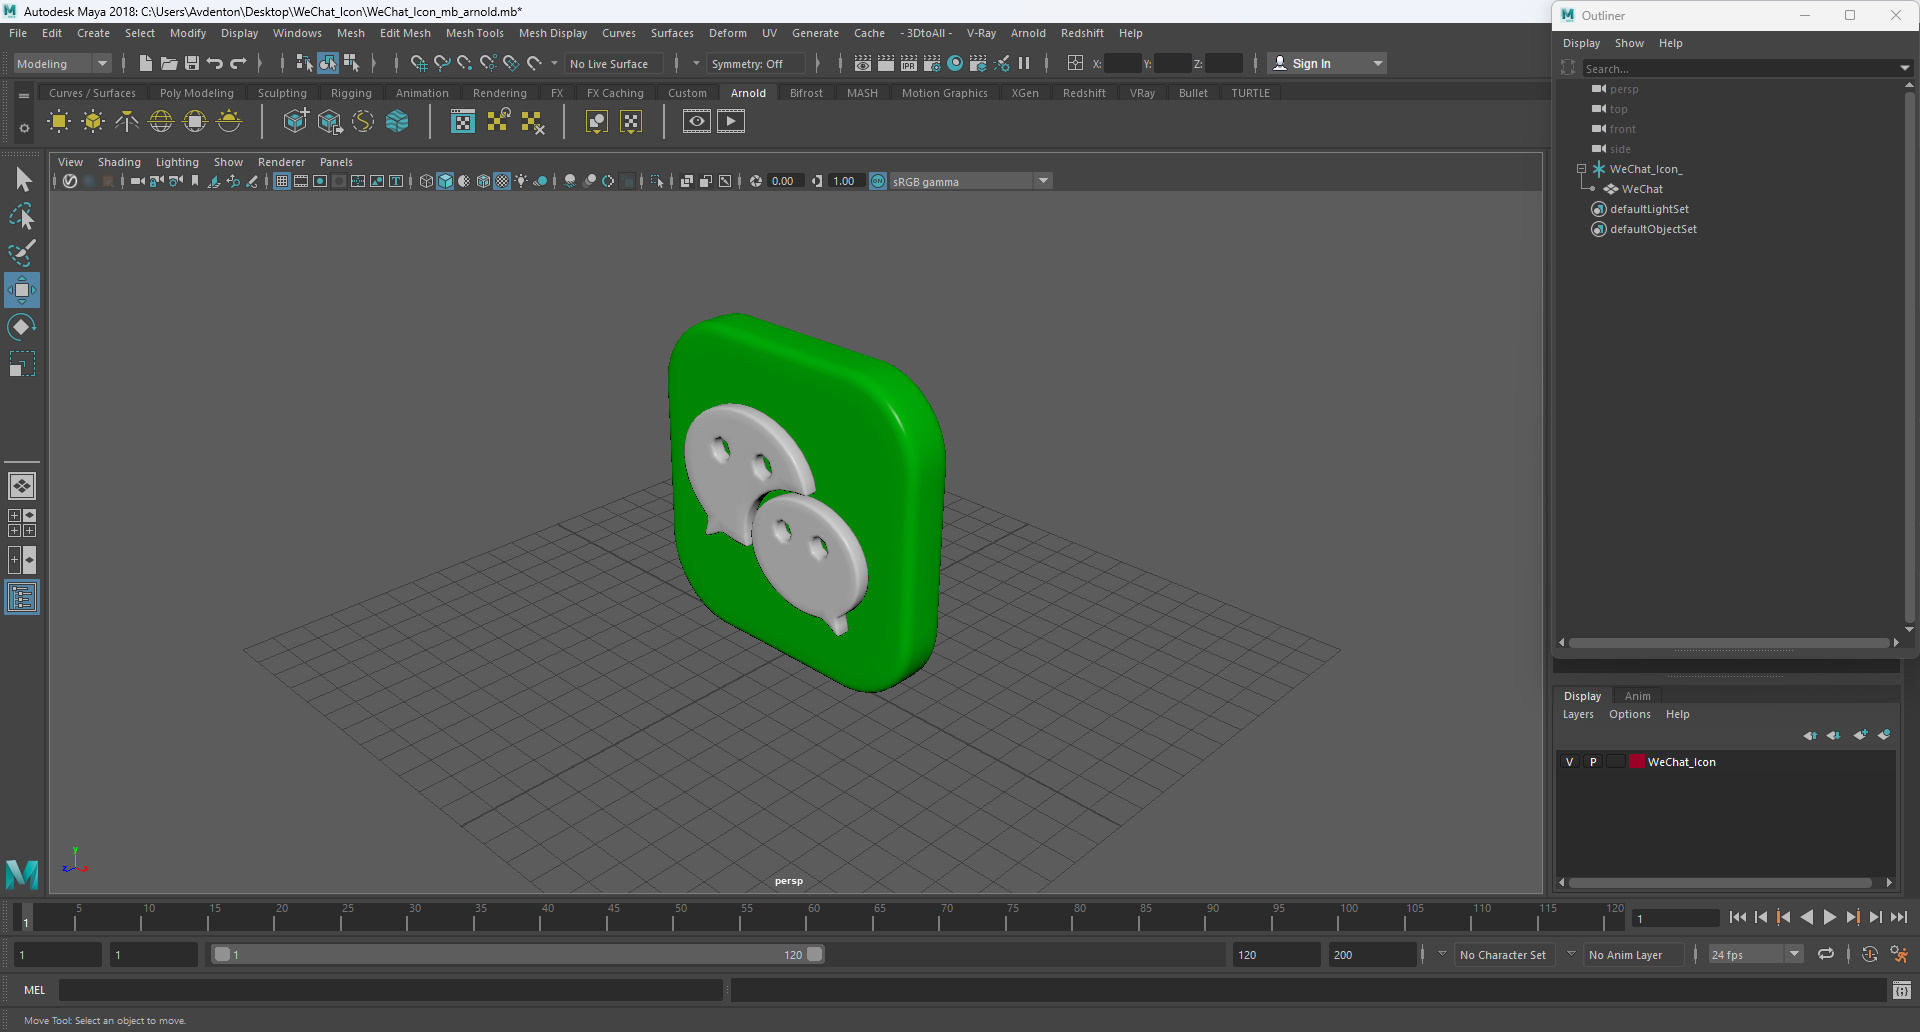Create an Arnold stand-in from the shelf
Viewport: 1920px width, 1032px height.
click(x=295, y=122)
